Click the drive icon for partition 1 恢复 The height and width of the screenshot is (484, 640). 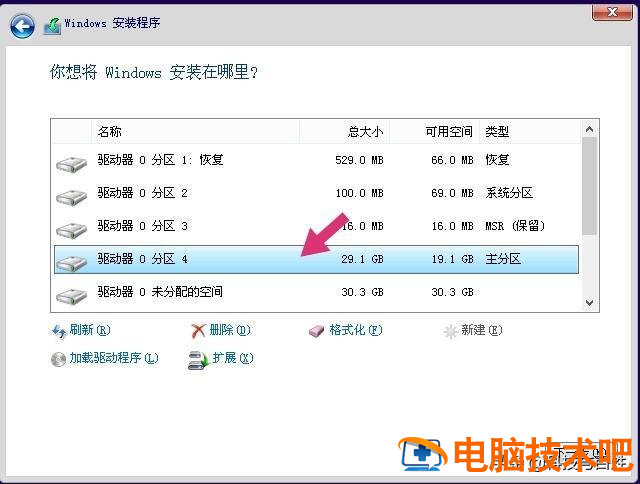[71, 164]
